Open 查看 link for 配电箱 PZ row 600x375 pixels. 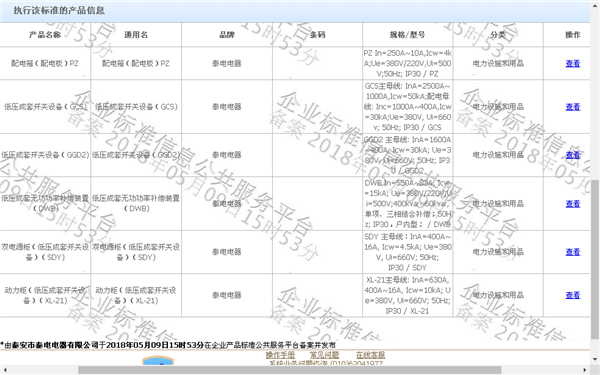572,64
